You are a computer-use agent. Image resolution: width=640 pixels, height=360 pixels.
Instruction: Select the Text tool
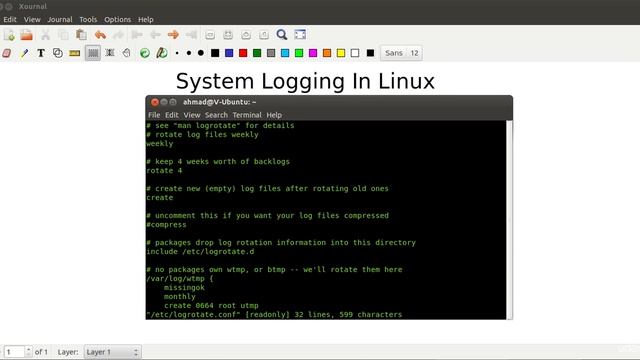[41, 53]
